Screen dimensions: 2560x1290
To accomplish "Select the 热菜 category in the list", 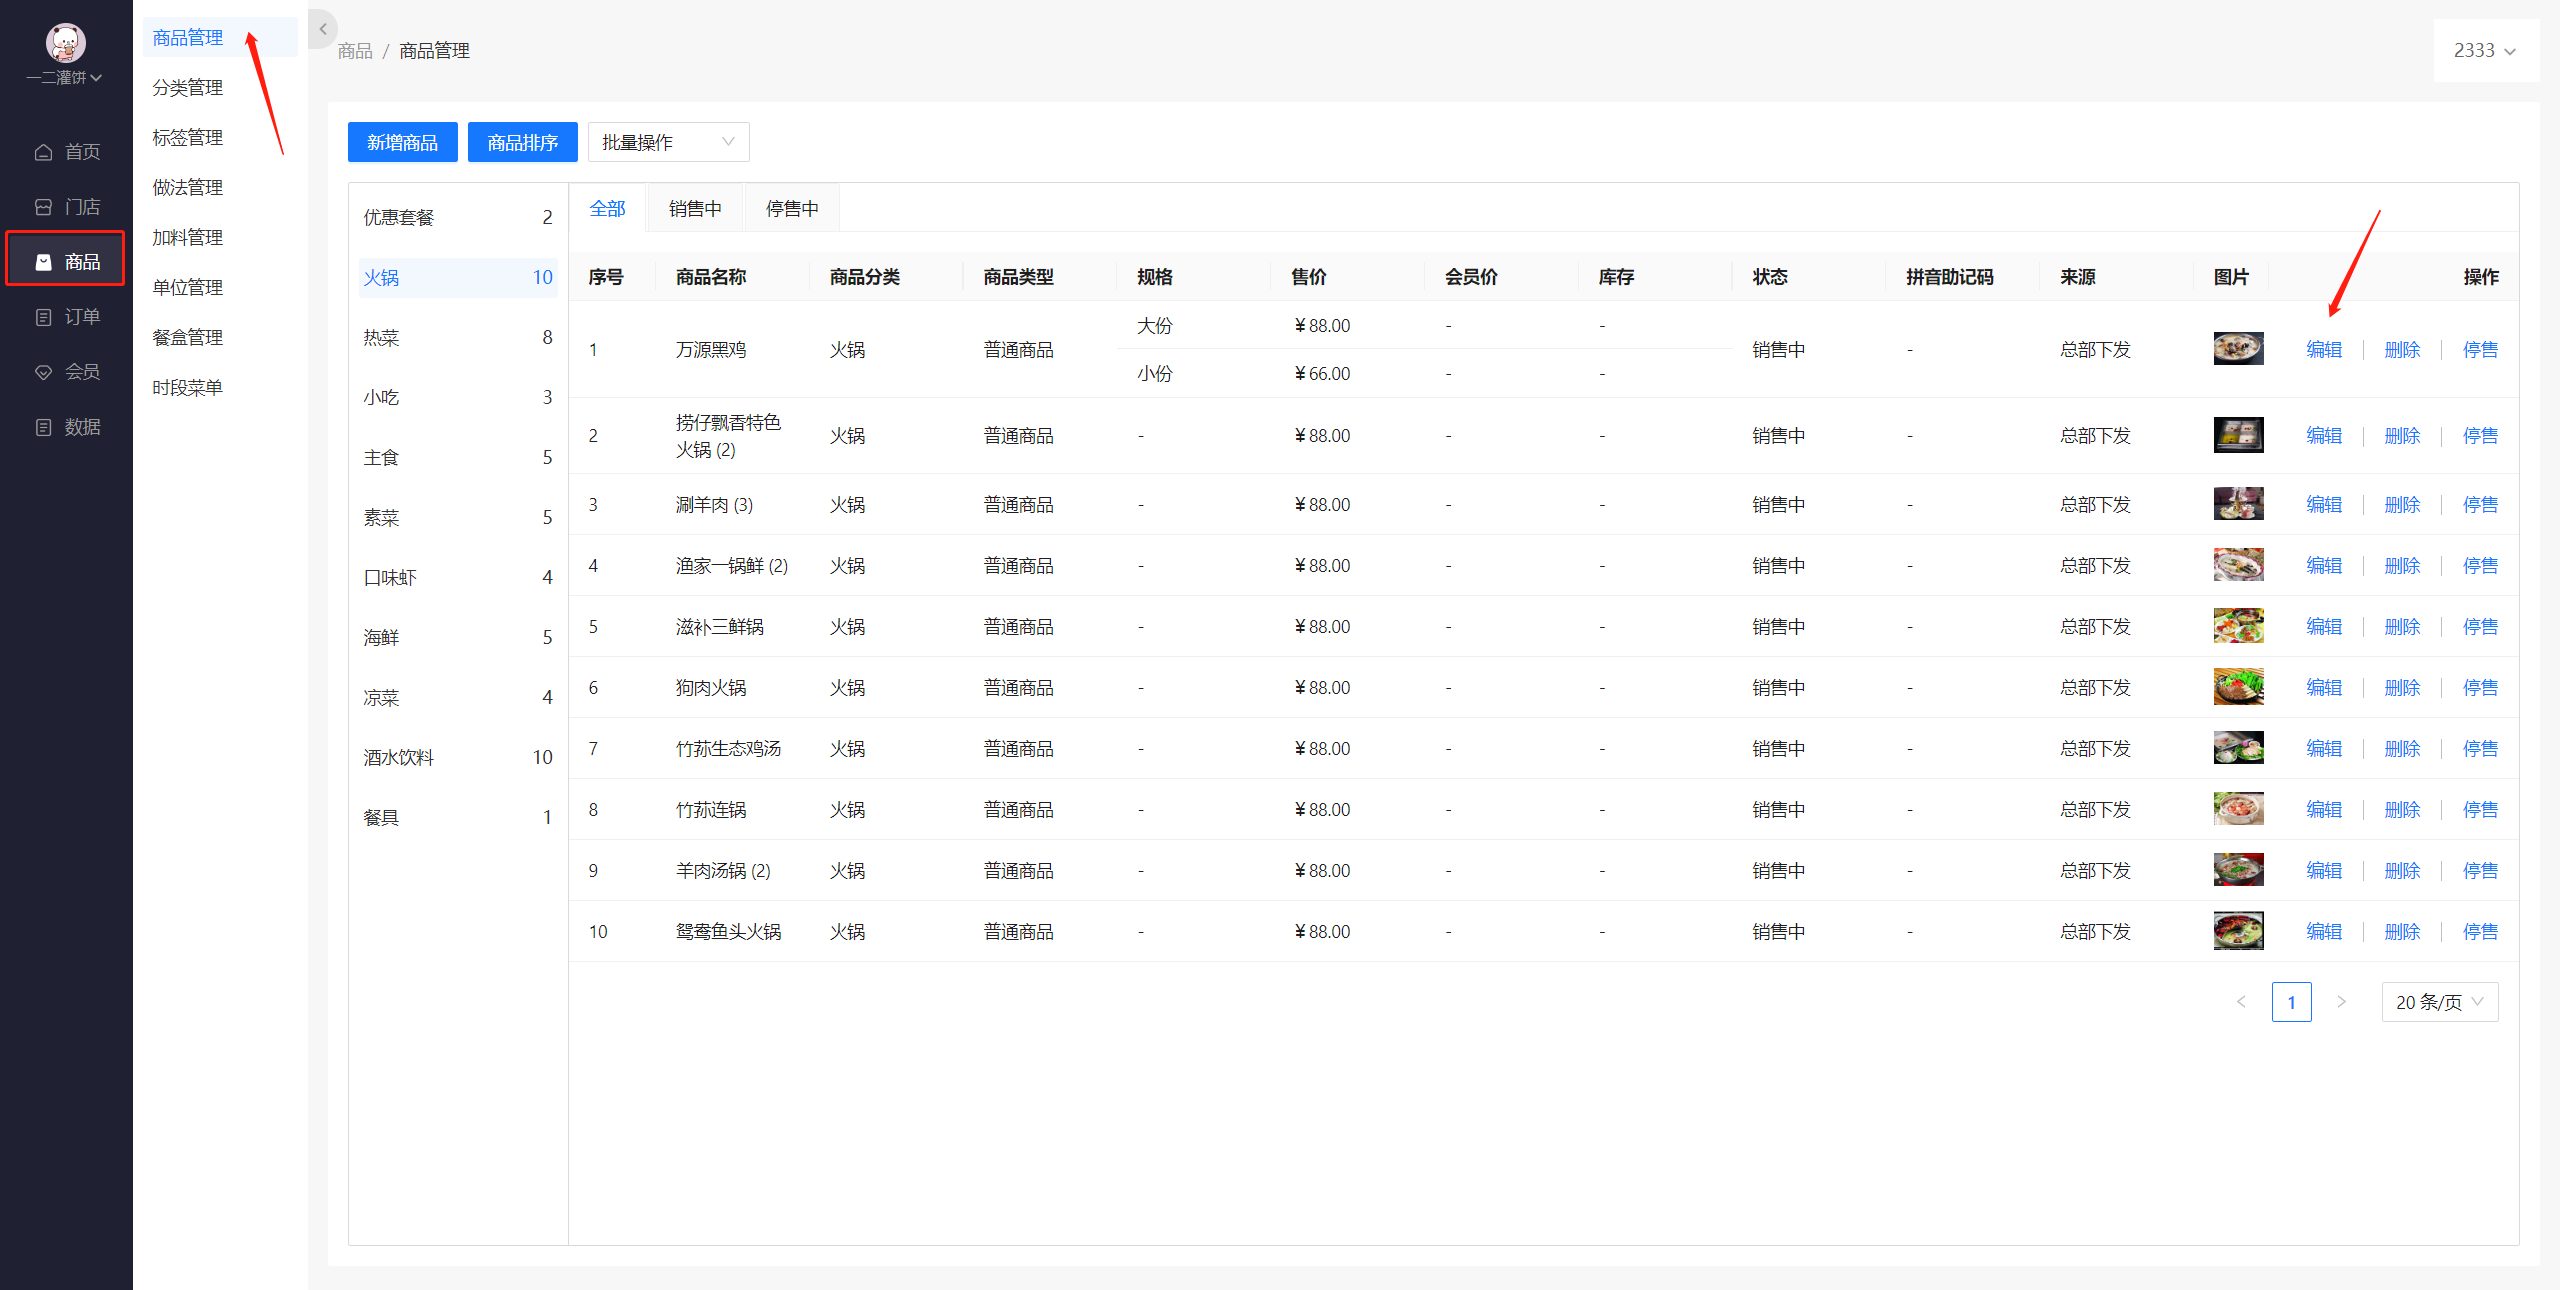I will coord(458,337).
